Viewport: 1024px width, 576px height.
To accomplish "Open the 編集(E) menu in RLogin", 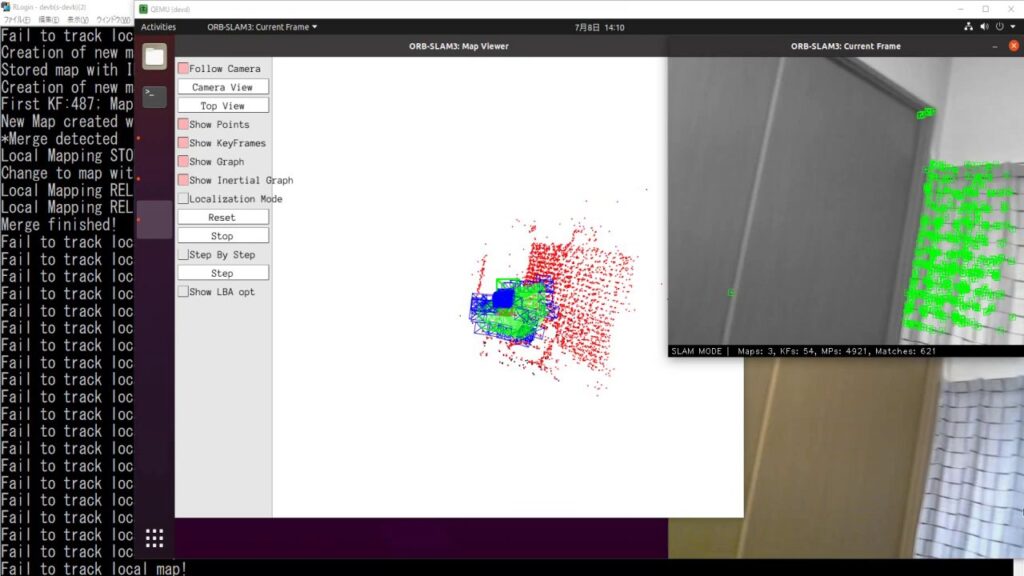I will 48,19.
